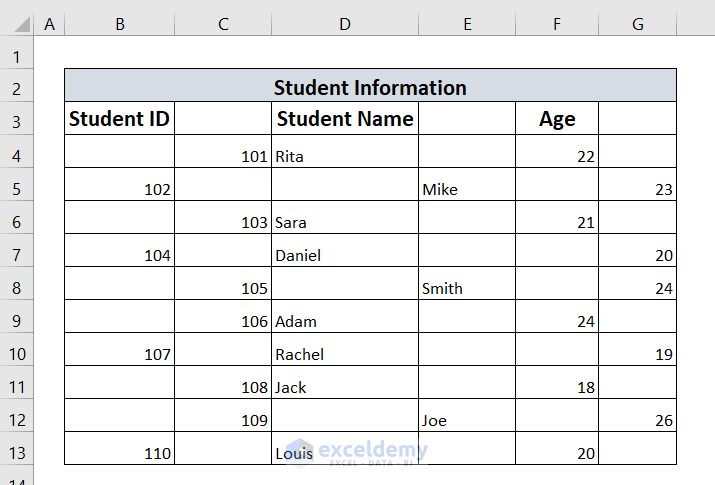Click the Age header cell
The height and width of the screenshot is (485, 715).
[557, 119]
